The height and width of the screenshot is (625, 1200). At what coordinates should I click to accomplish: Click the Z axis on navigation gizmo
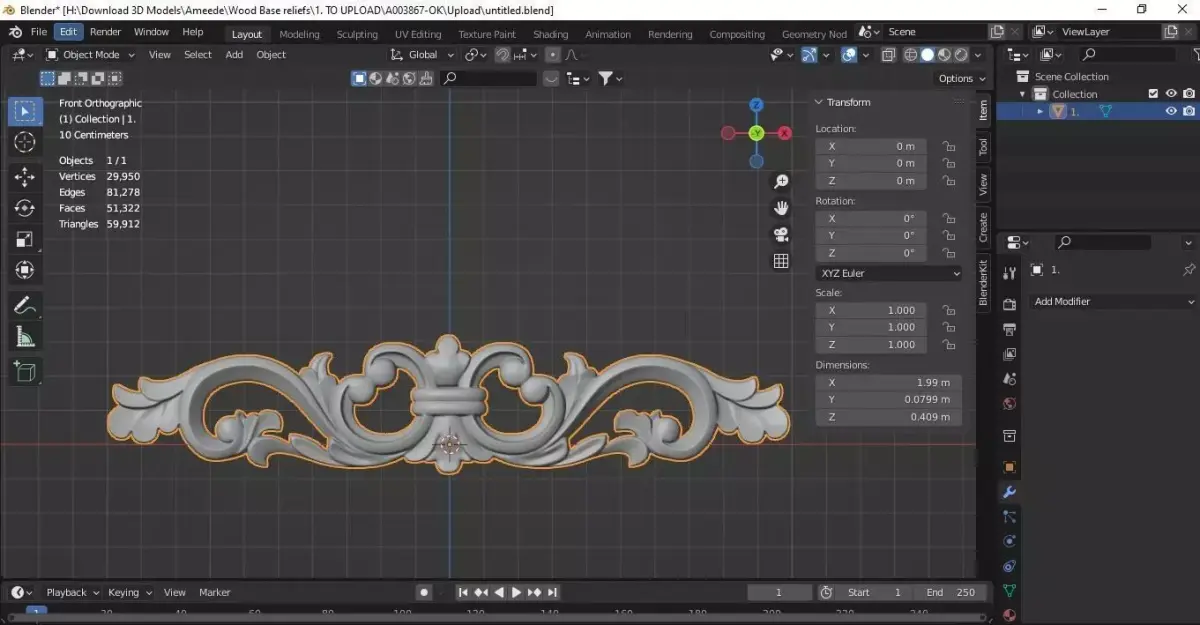[756, 105]
